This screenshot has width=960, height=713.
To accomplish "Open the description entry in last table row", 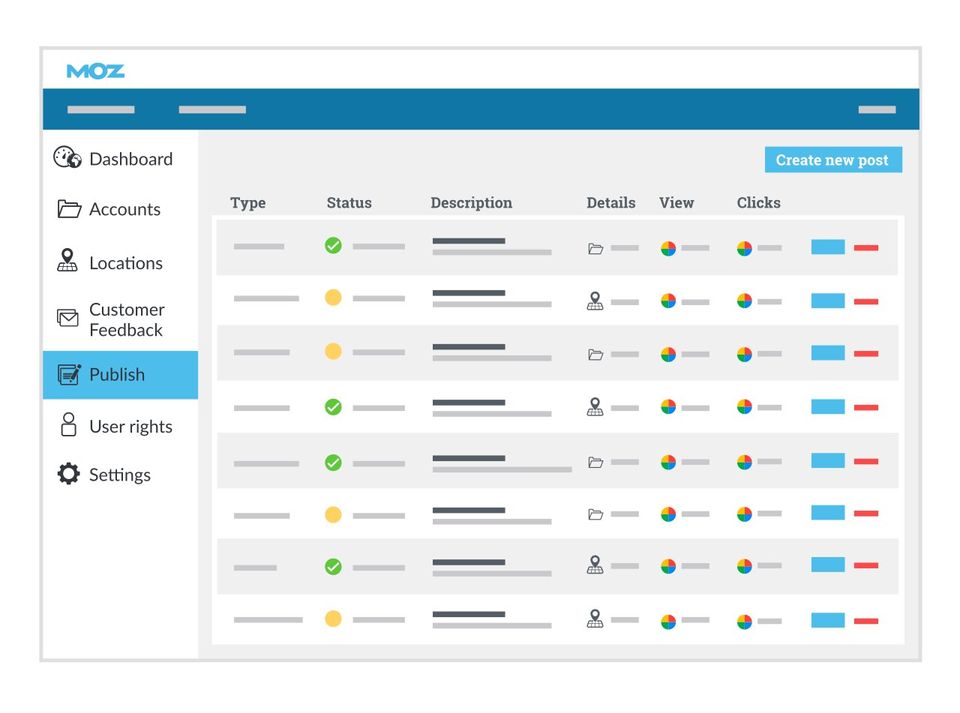I will pos(492,619).
